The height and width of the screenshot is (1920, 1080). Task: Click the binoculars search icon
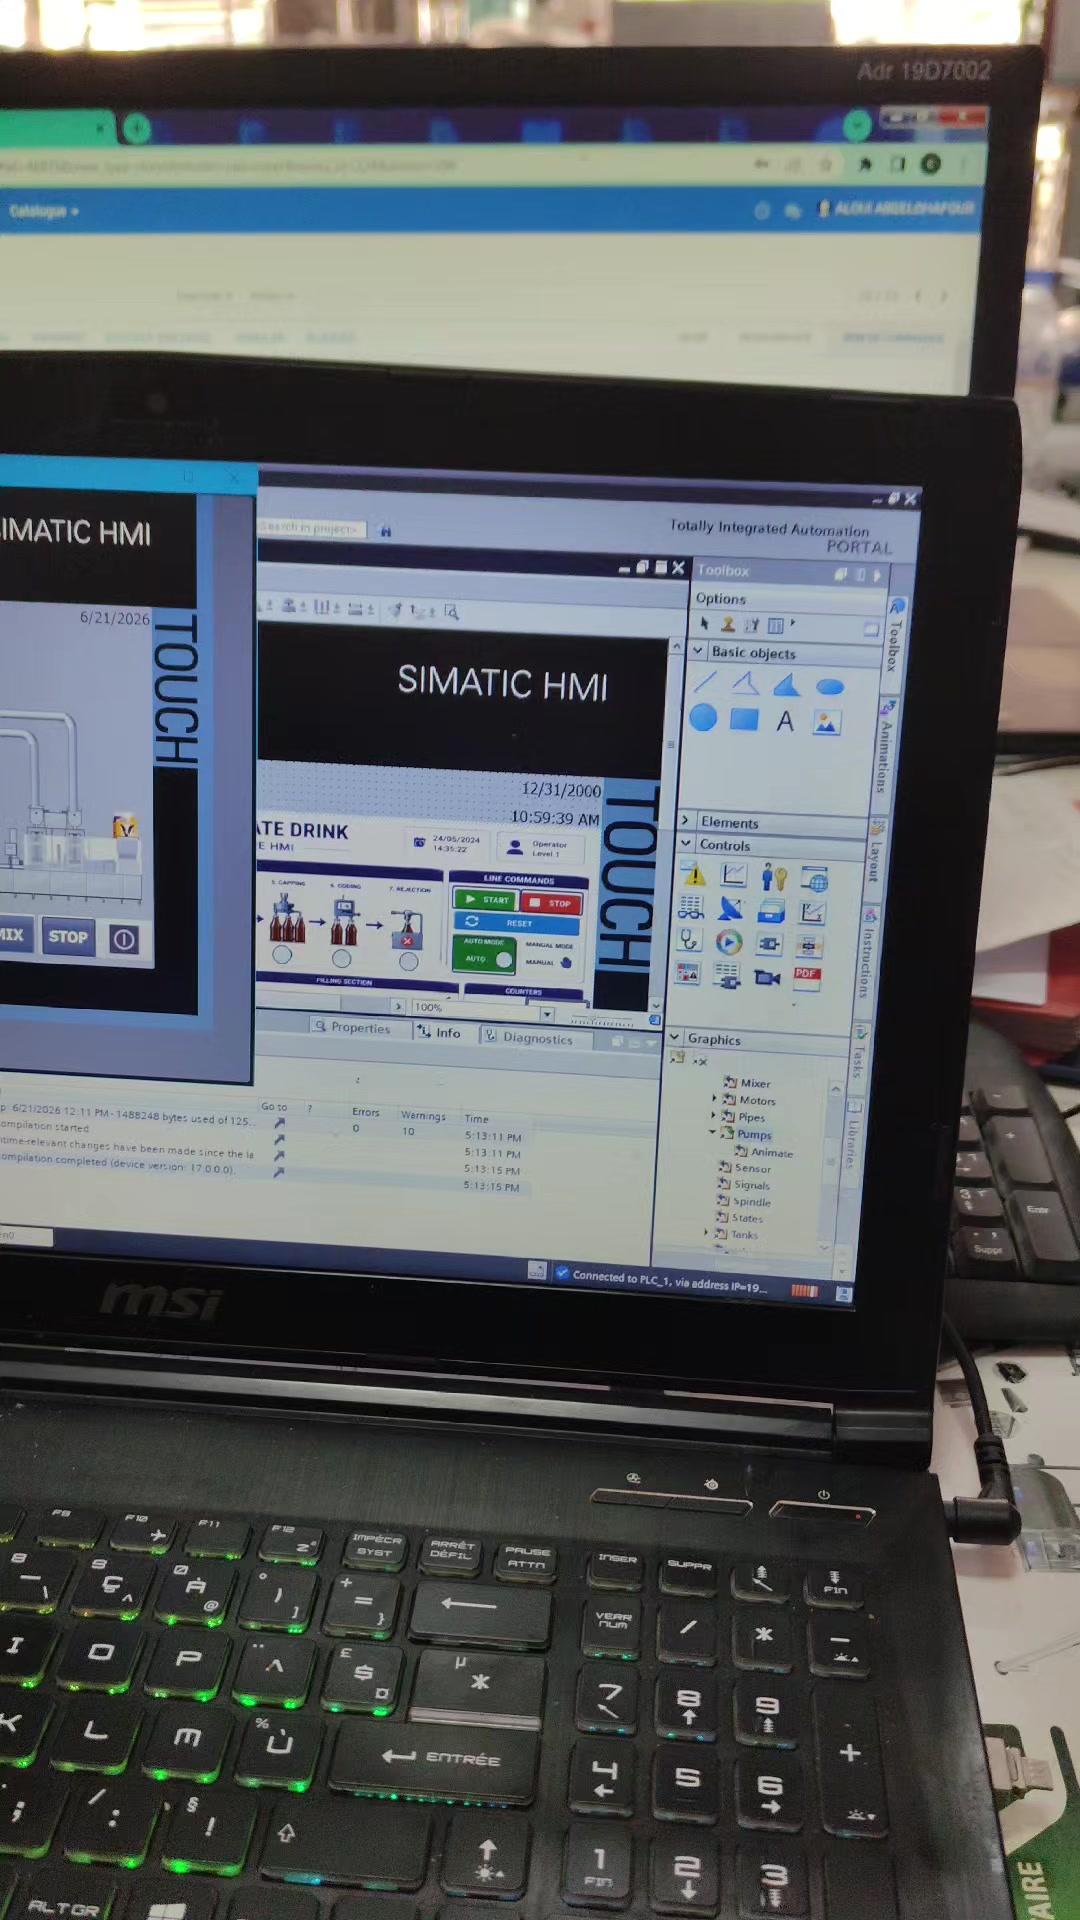(386, 531)
